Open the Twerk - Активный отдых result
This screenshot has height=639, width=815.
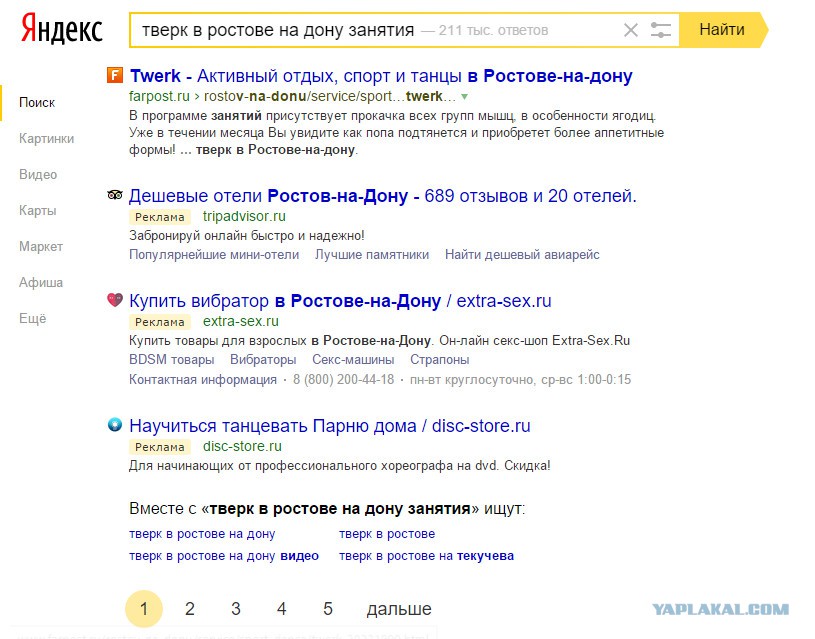[381, 76]
